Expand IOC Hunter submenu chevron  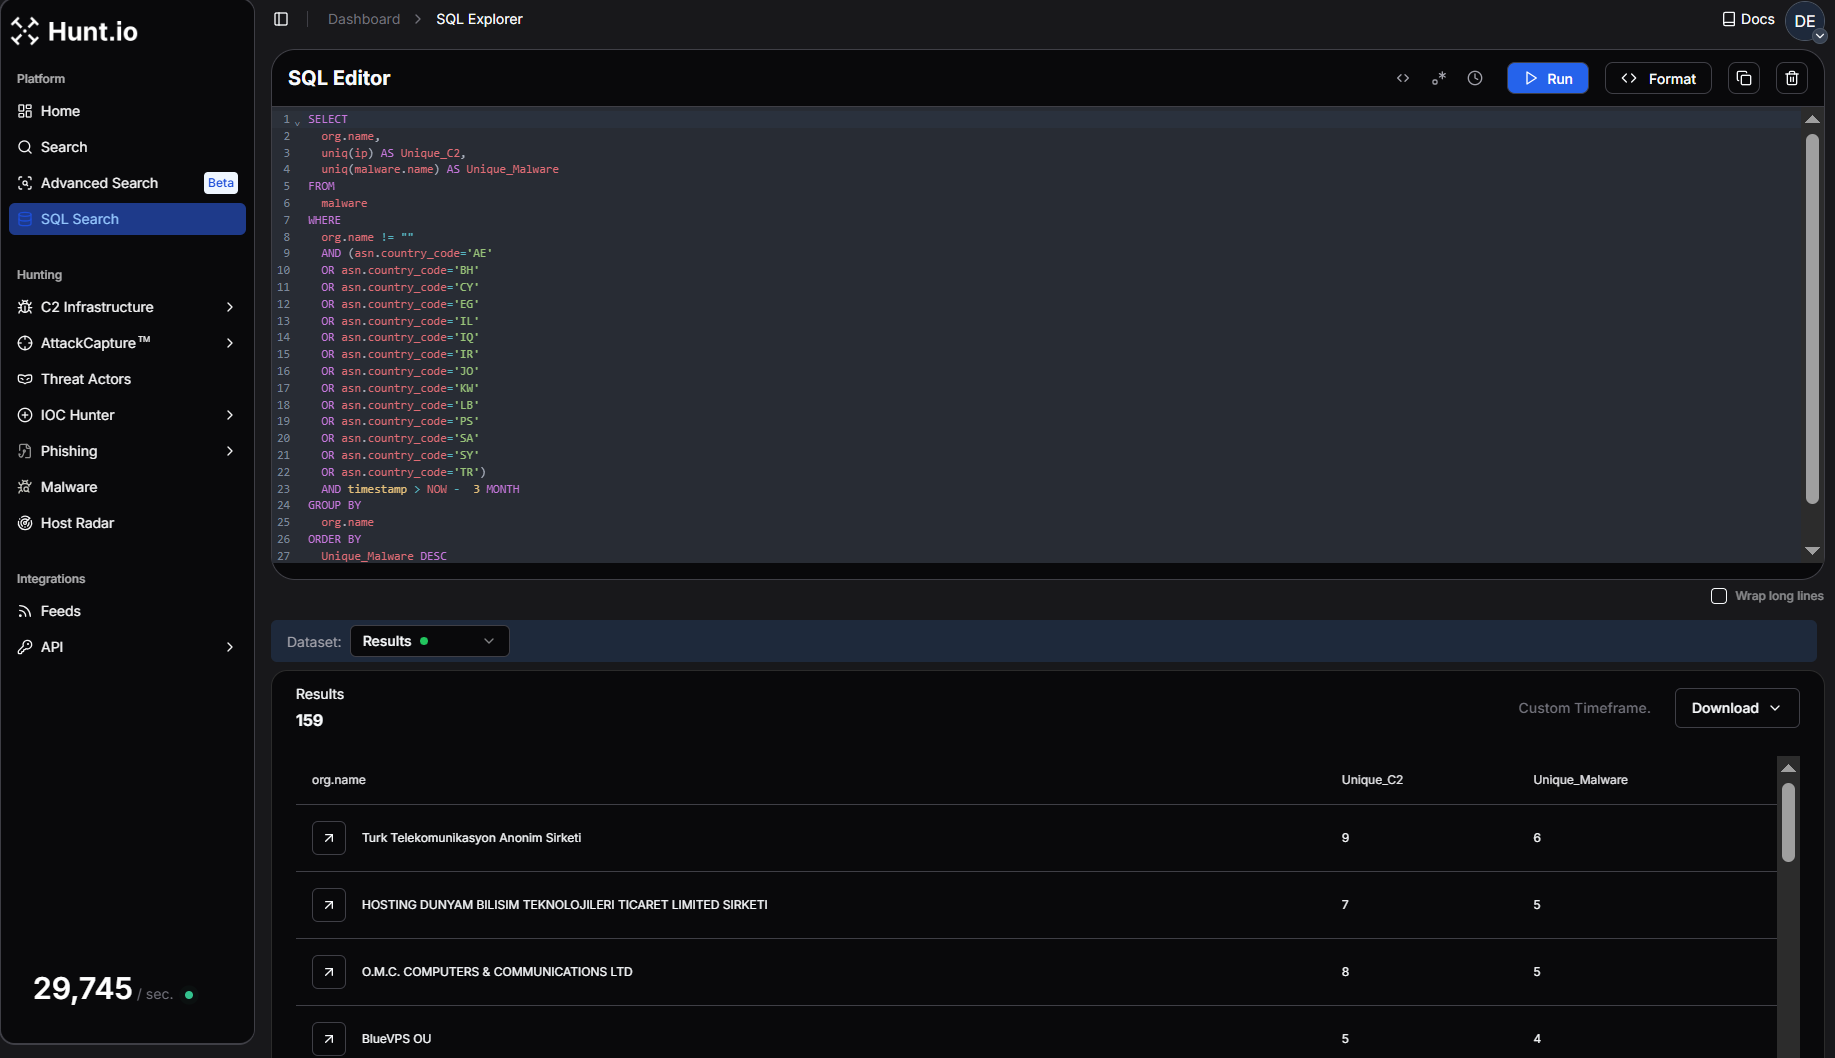(230, 415)
